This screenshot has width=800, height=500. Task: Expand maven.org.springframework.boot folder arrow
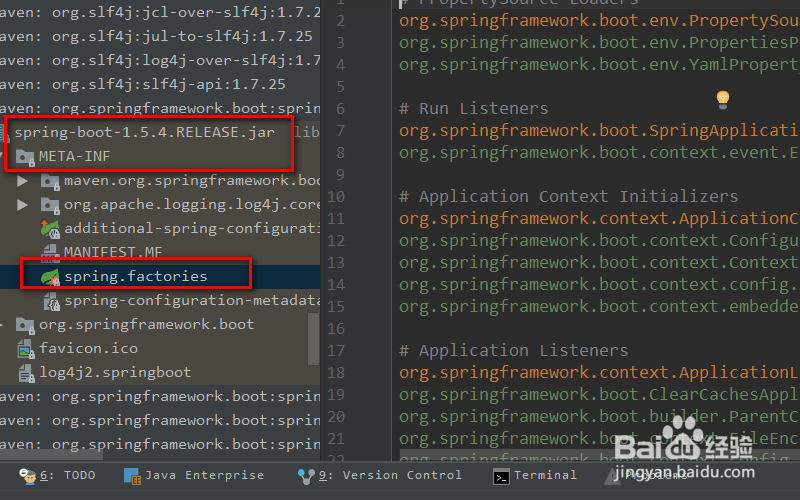(22, 181)
